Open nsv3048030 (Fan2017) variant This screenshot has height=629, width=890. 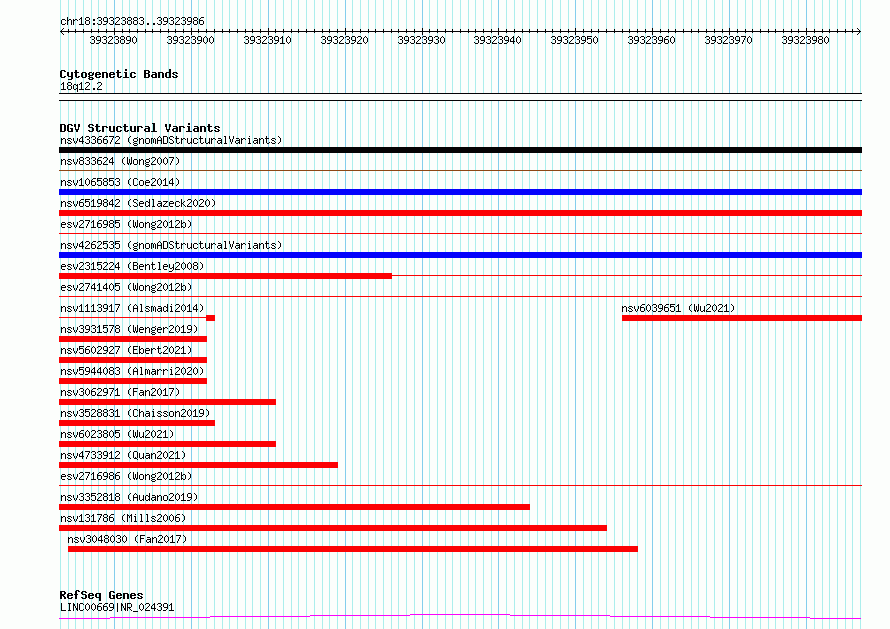(127, 539)
